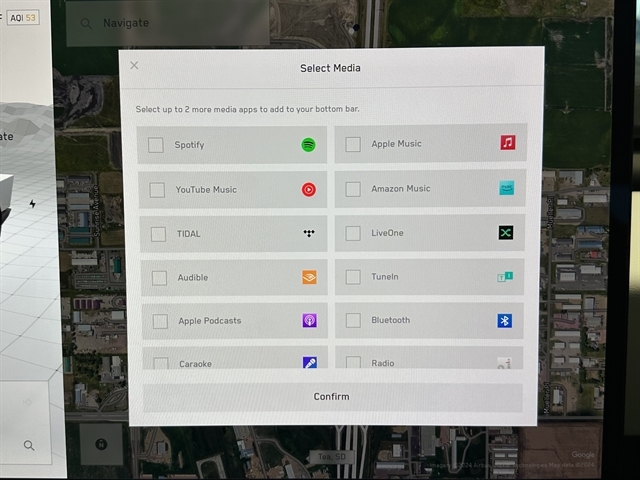The image size is (640, 480).
Task: Click the YouTube Music label text
Action: [x=206, y=190]
